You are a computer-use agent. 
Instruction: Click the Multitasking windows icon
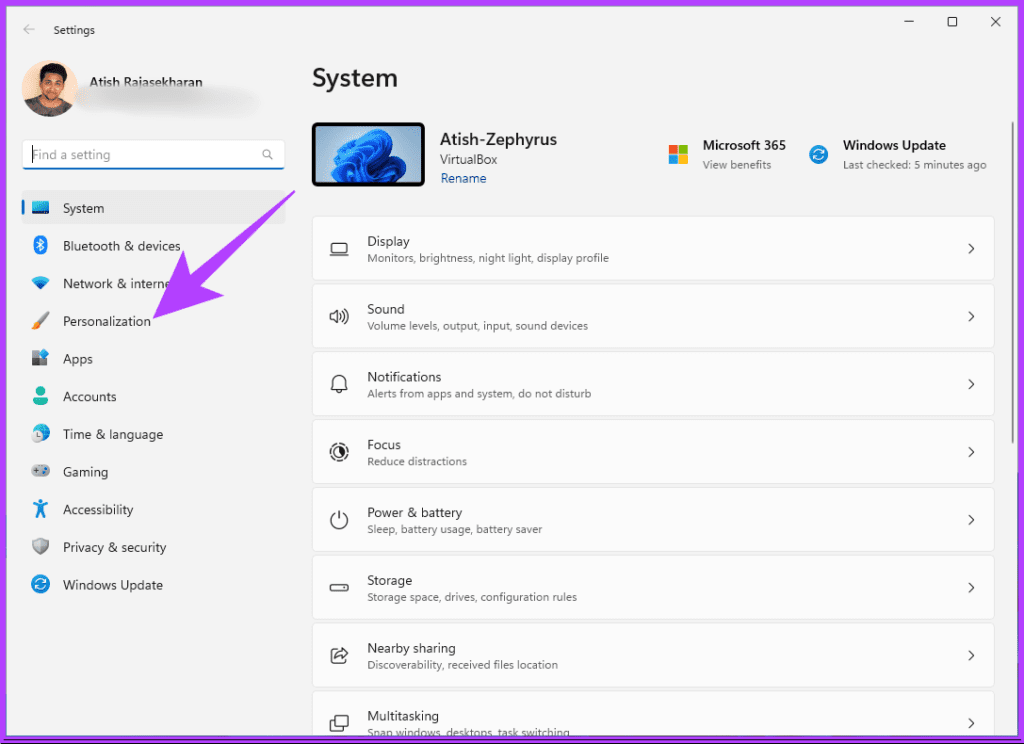[339, 723]
